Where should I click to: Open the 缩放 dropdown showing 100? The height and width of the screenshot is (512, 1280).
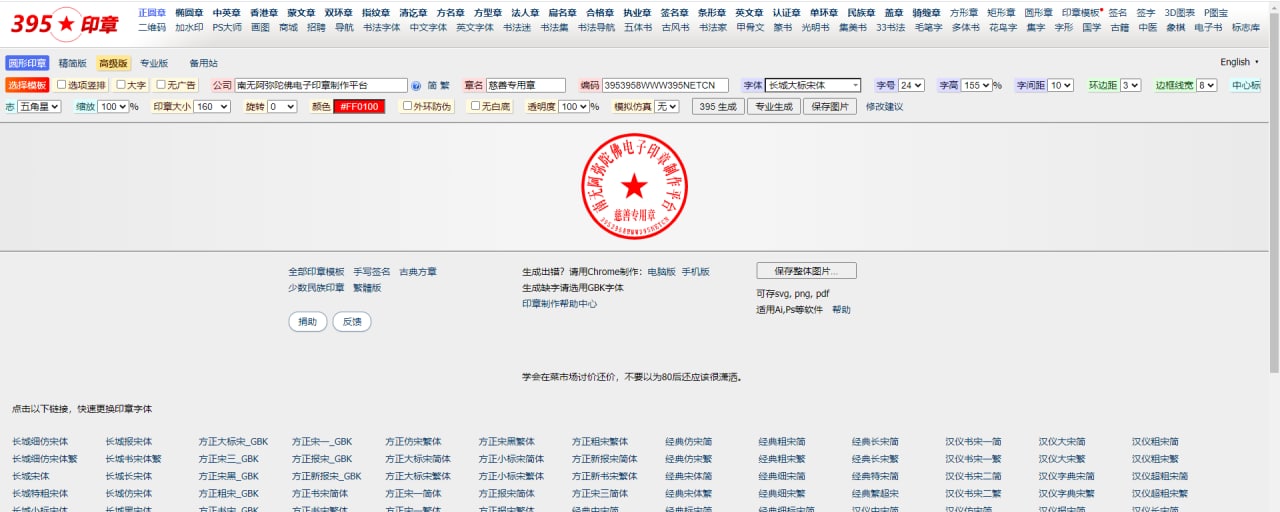113,106
